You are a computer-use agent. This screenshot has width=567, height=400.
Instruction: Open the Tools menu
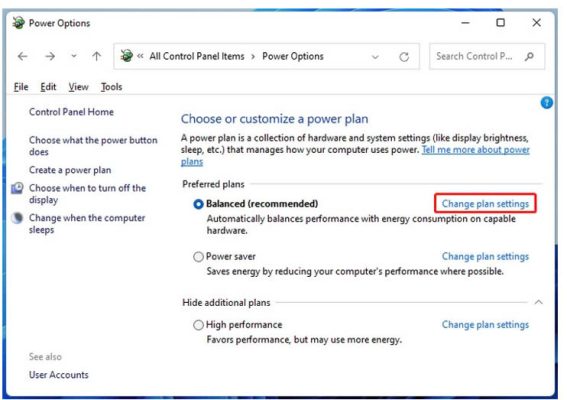click(111, 87)
